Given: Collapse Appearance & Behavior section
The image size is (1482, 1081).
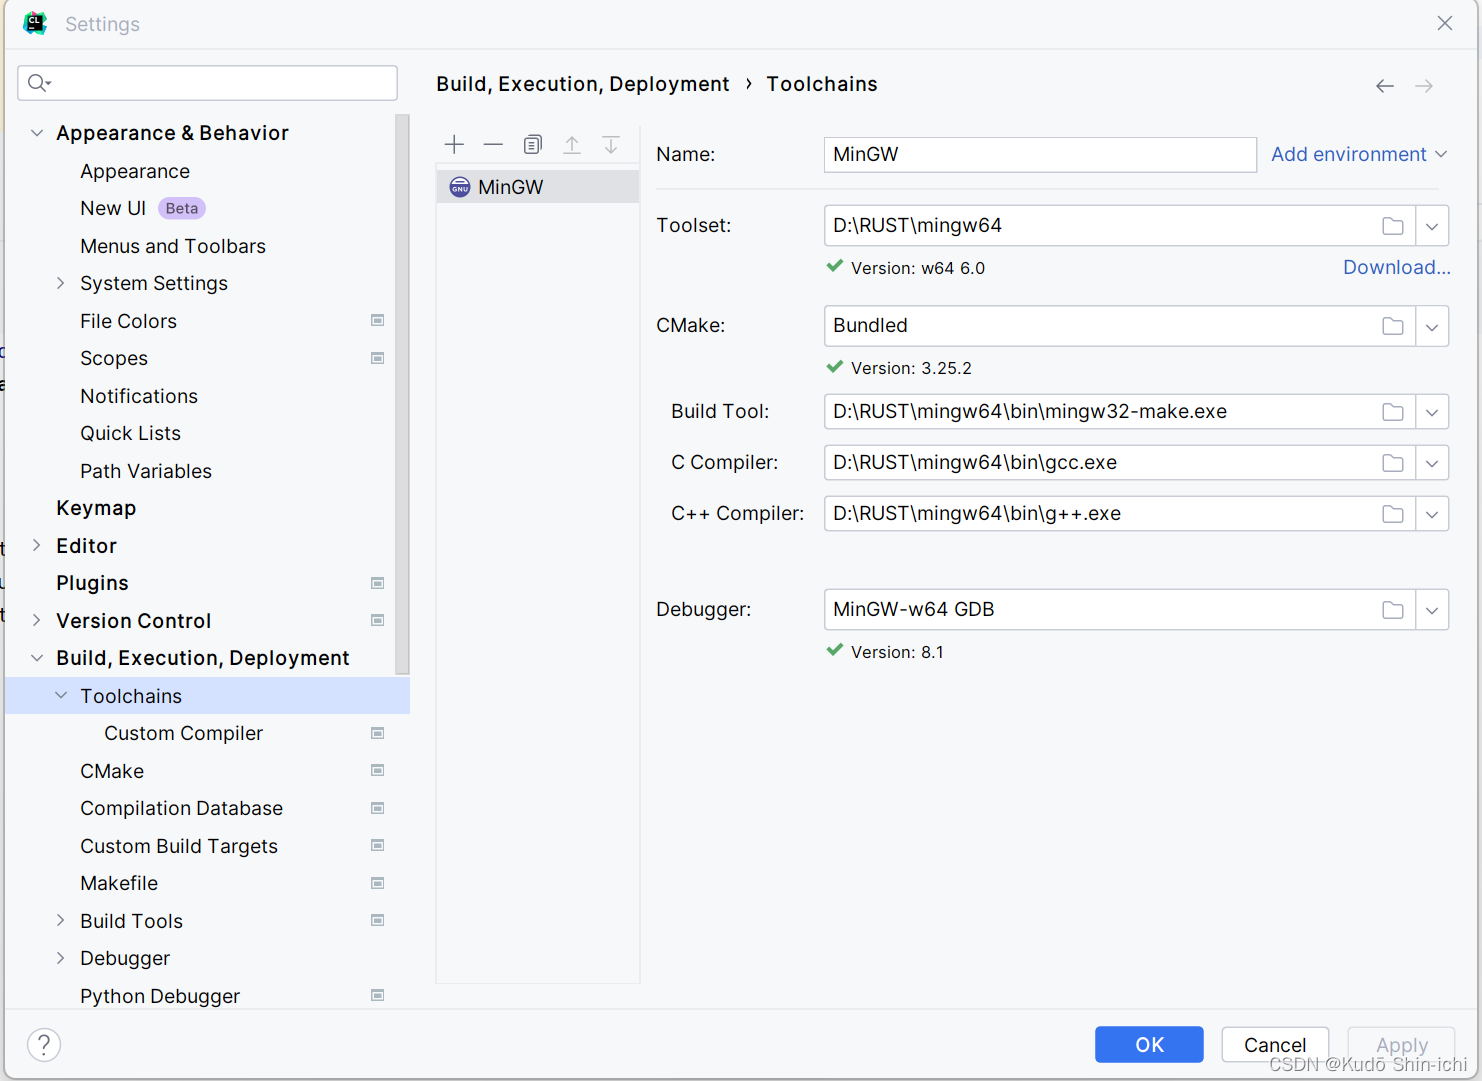Looking at the screenshot, I should point(37,133).
